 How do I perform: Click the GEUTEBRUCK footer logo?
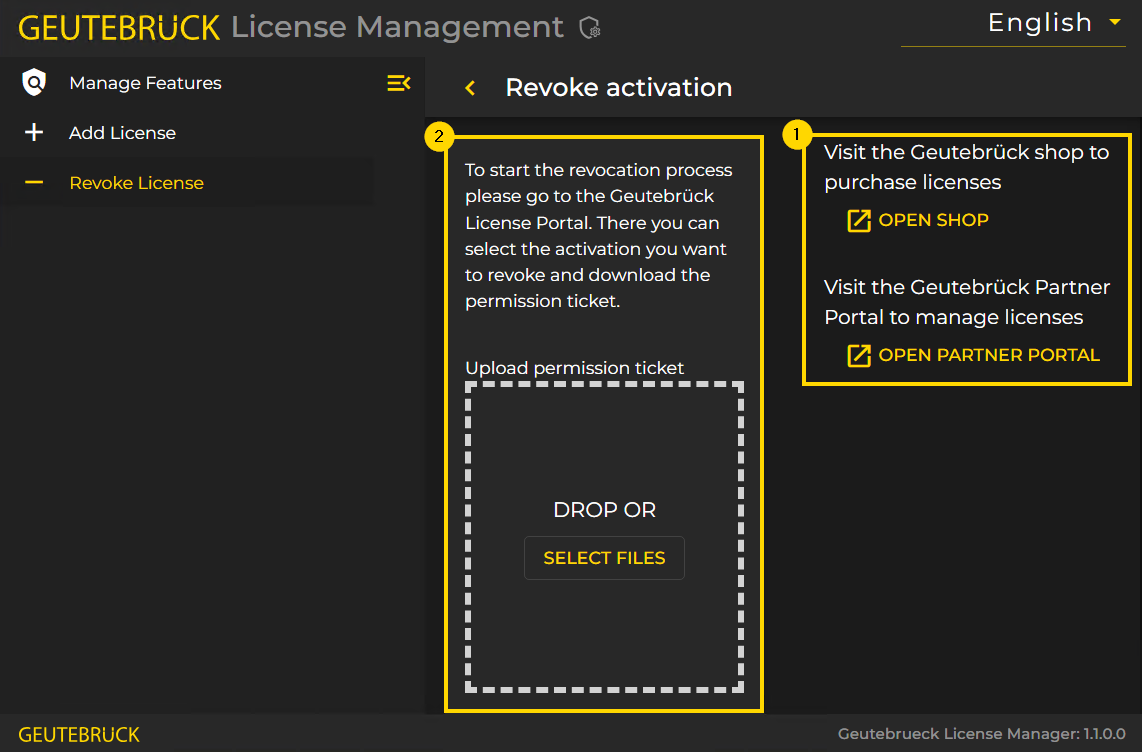coord(79,735)
